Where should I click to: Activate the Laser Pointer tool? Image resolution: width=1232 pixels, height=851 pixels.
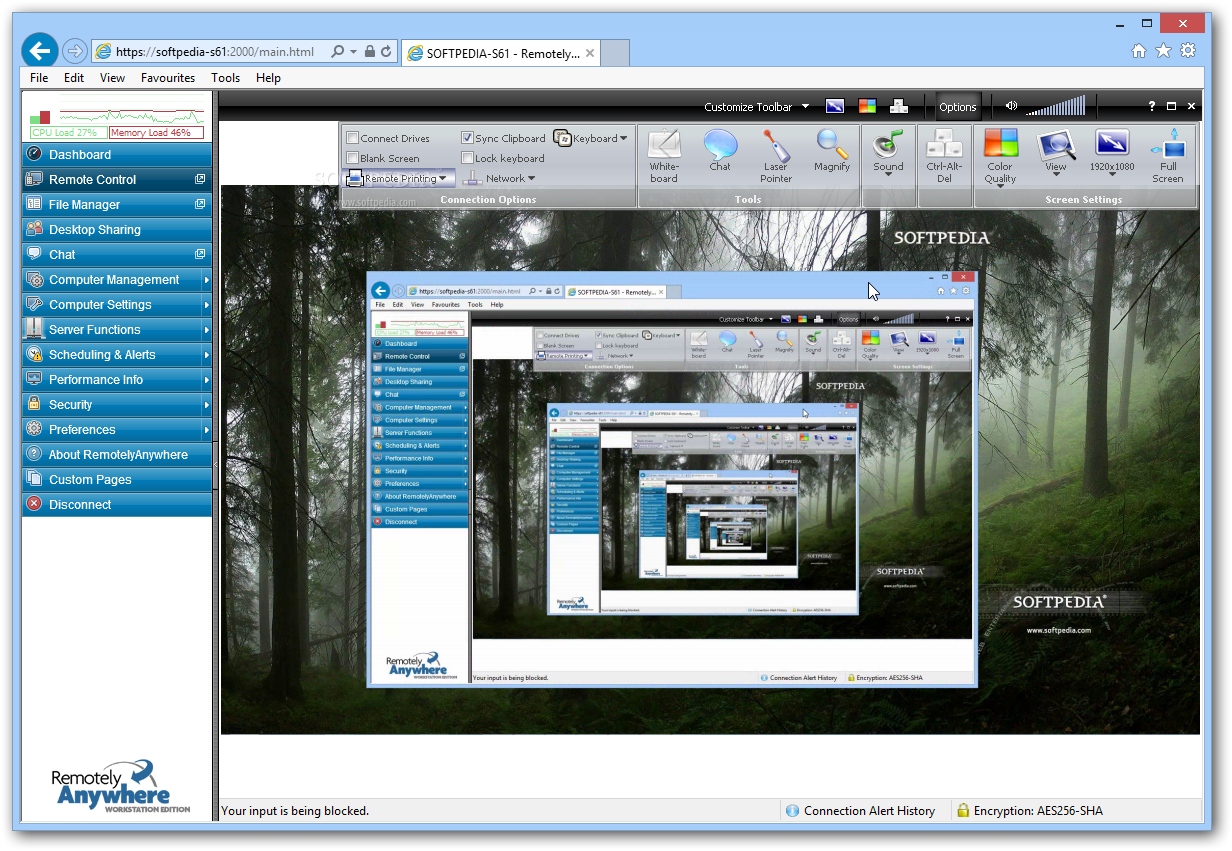pyautogui.click(x=776, y=157)
